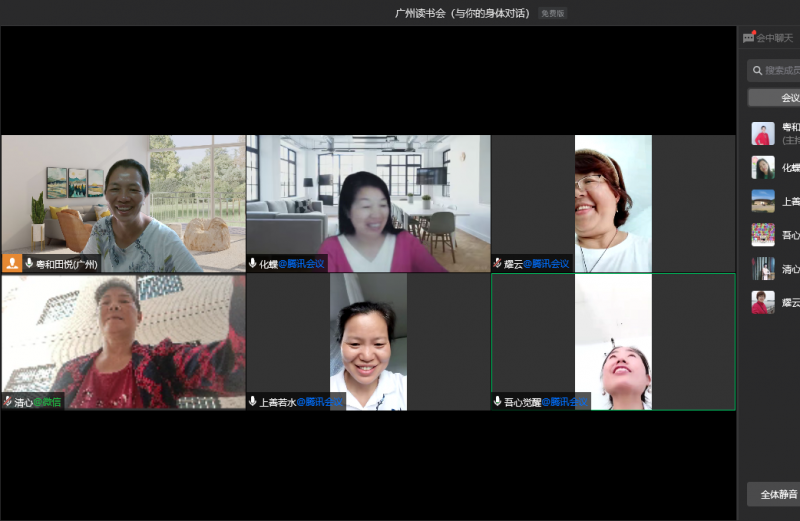Click the 化蝶 video tile
The image size is (800, 521).
coord(368,200)
